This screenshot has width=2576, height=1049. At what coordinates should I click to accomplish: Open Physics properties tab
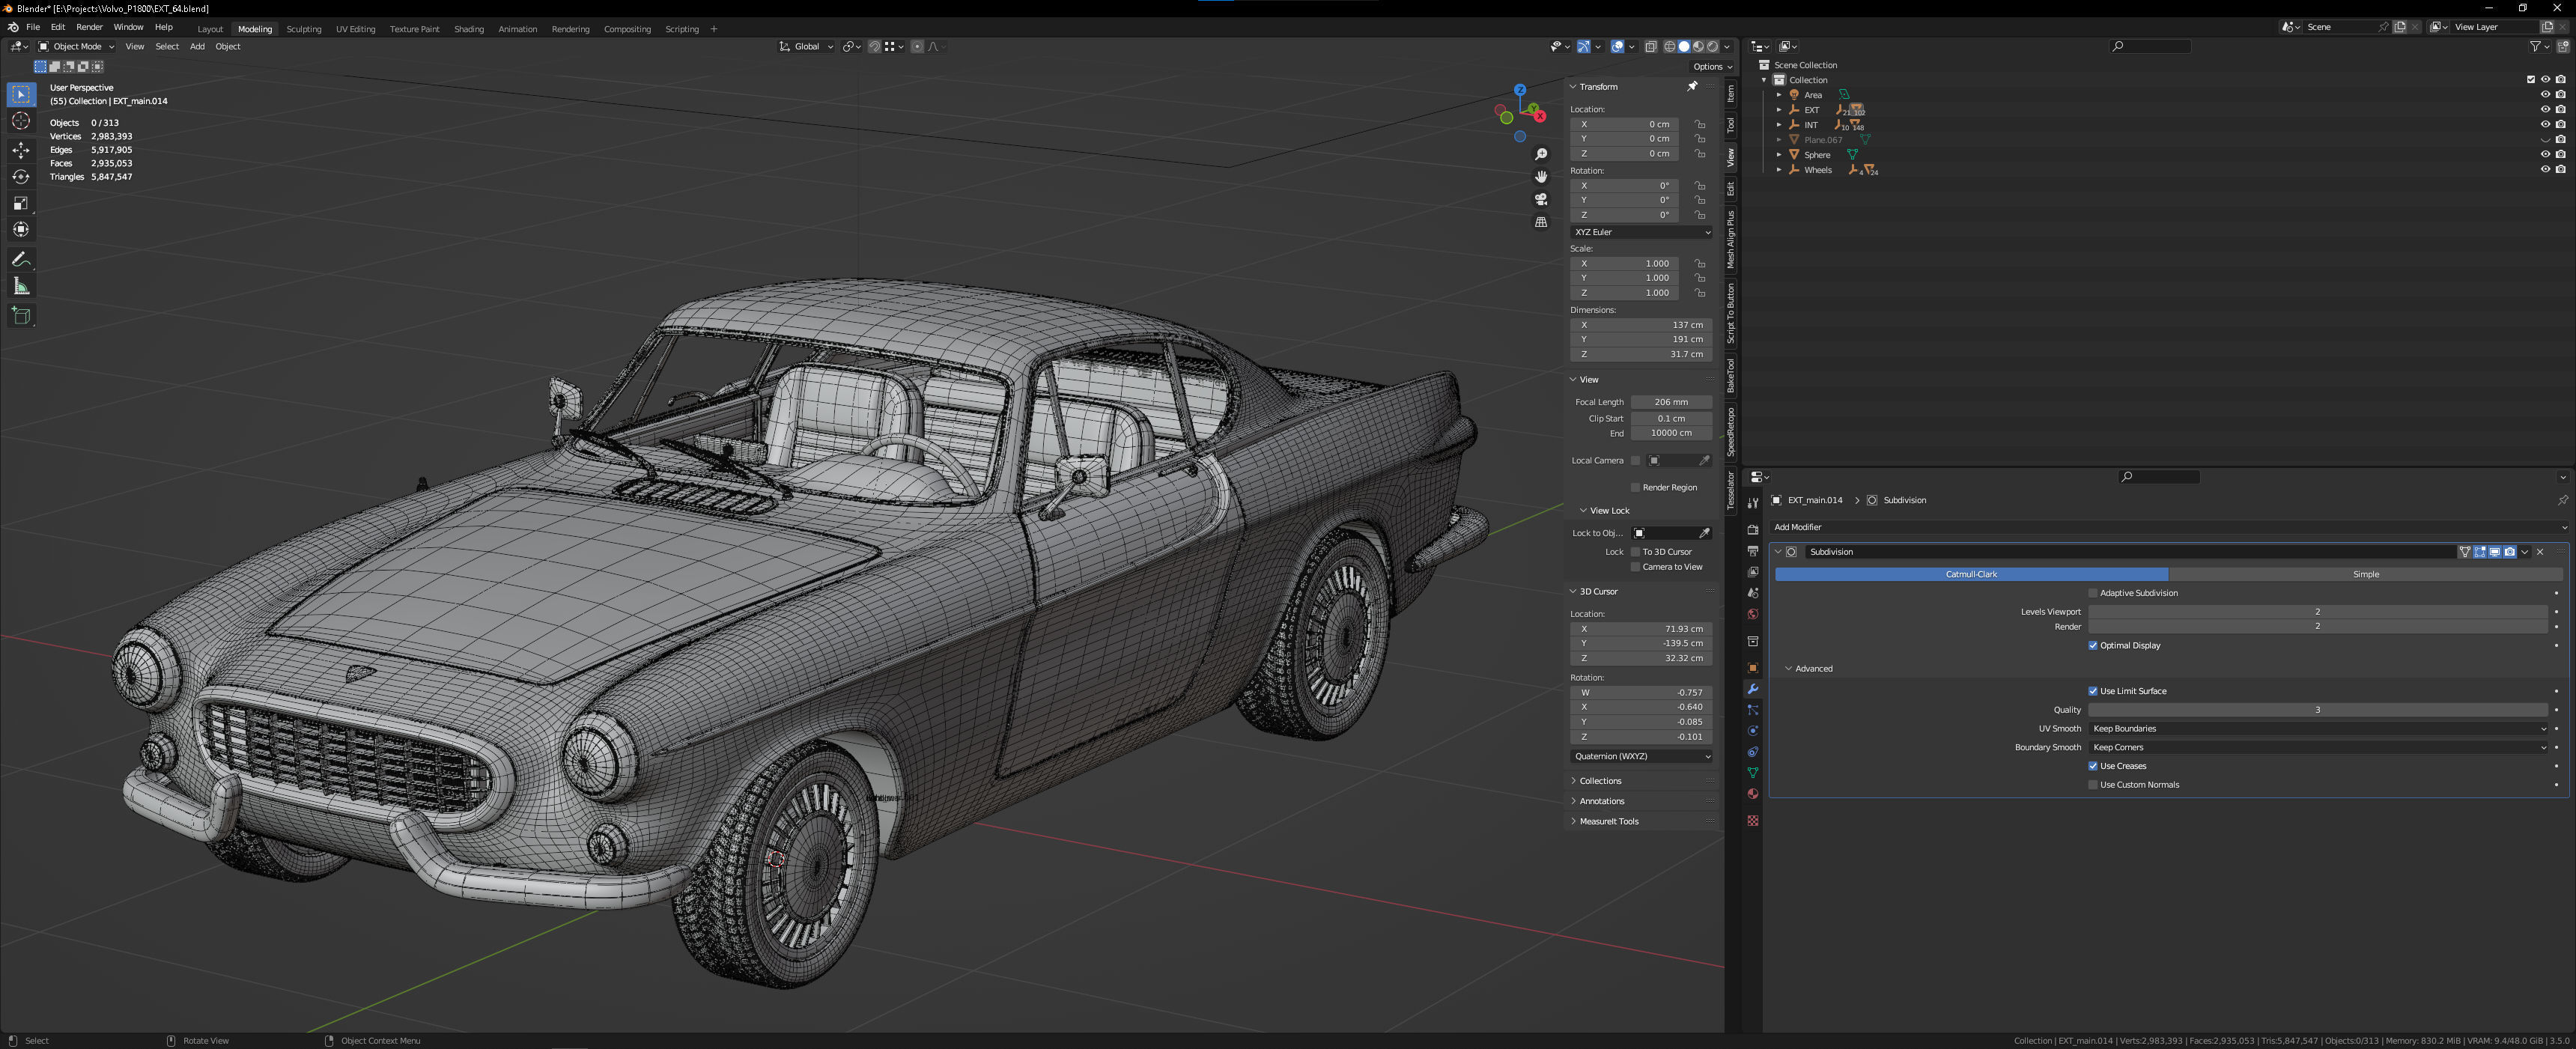click(1752, 731)
